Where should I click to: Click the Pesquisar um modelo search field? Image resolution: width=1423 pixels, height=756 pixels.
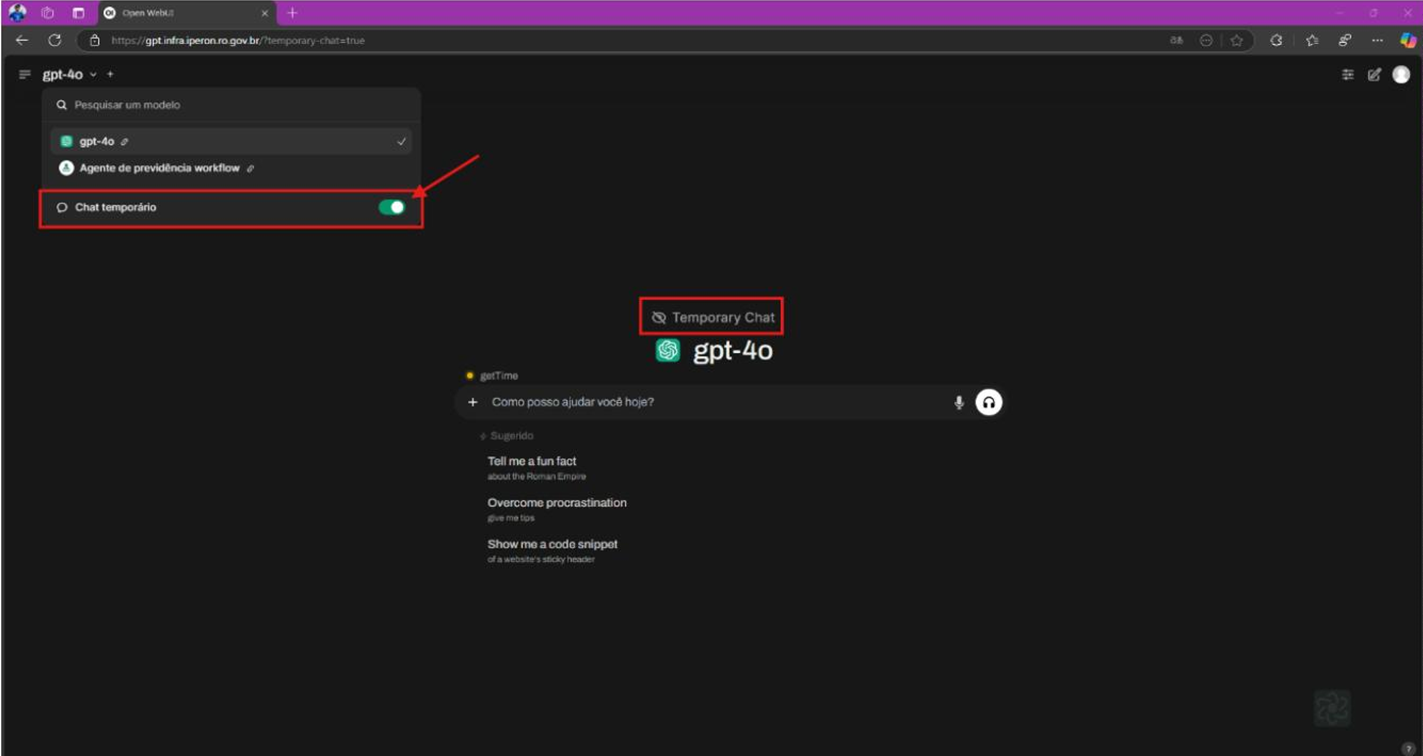pyautogui.click(x=231, y=105)
